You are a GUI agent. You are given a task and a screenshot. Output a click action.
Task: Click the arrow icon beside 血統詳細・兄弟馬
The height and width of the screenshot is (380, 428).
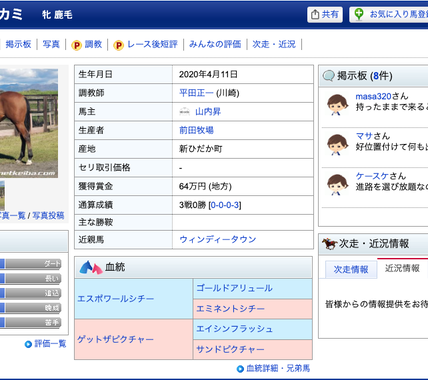click(240, 369)
